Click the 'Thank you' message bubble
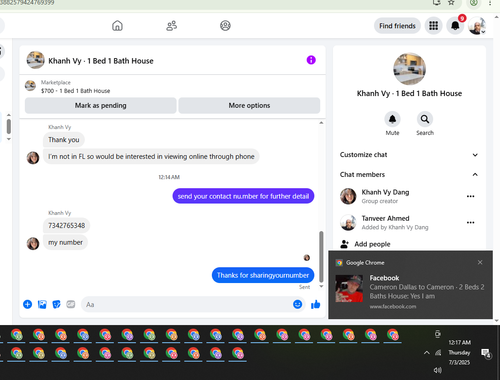Screen dimensions: 500x380 [x=64, y=140]
